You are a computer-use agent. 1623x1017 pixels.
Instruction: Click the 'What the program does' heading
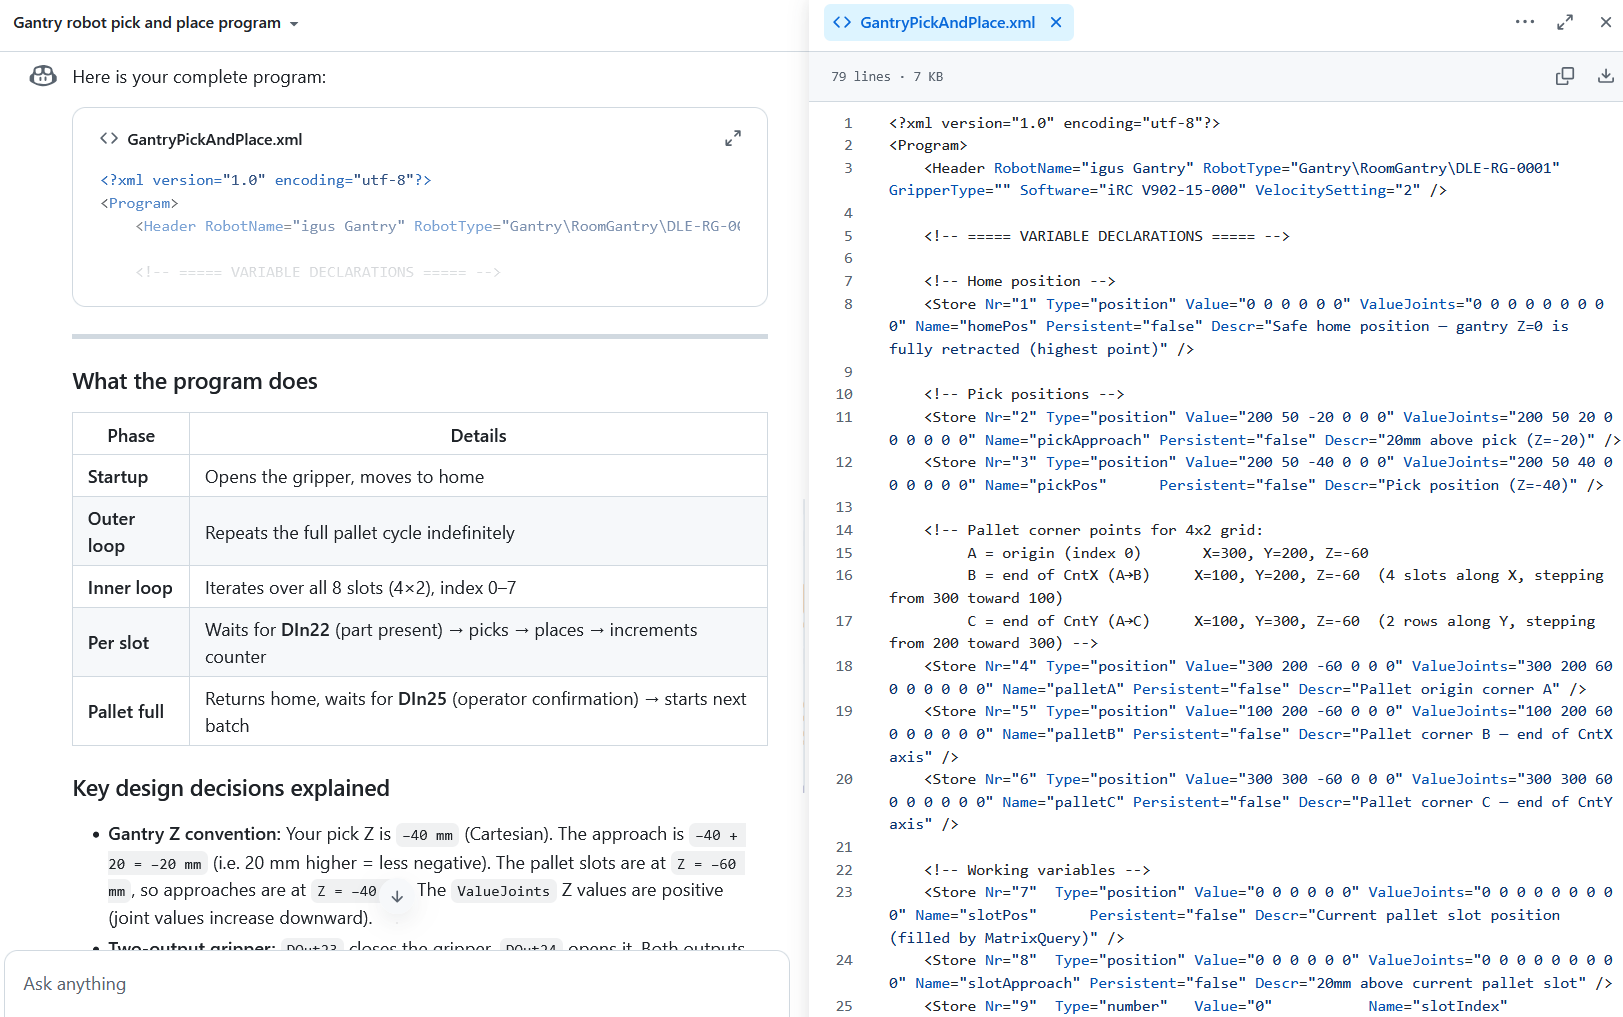[195, 381]
